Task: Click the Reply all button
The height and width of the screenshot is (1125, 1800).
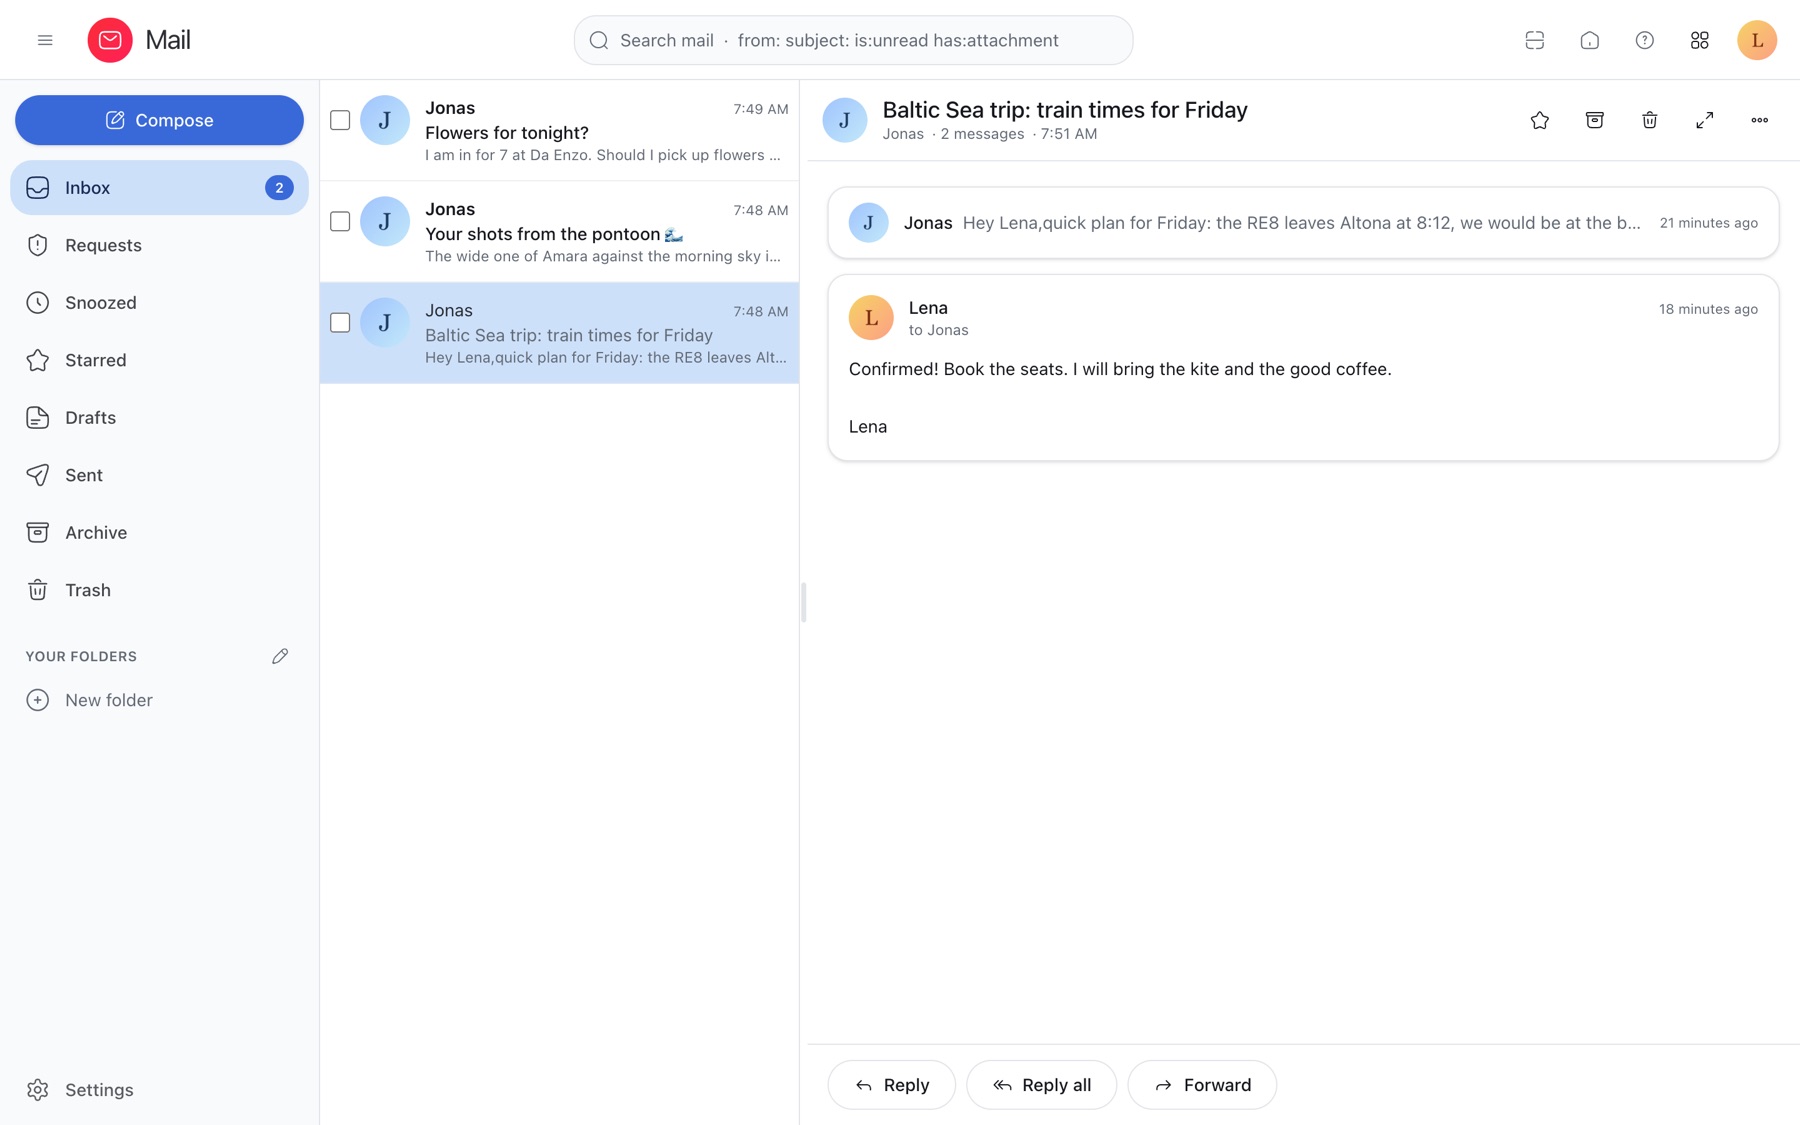Action: click(1041, 1085)
